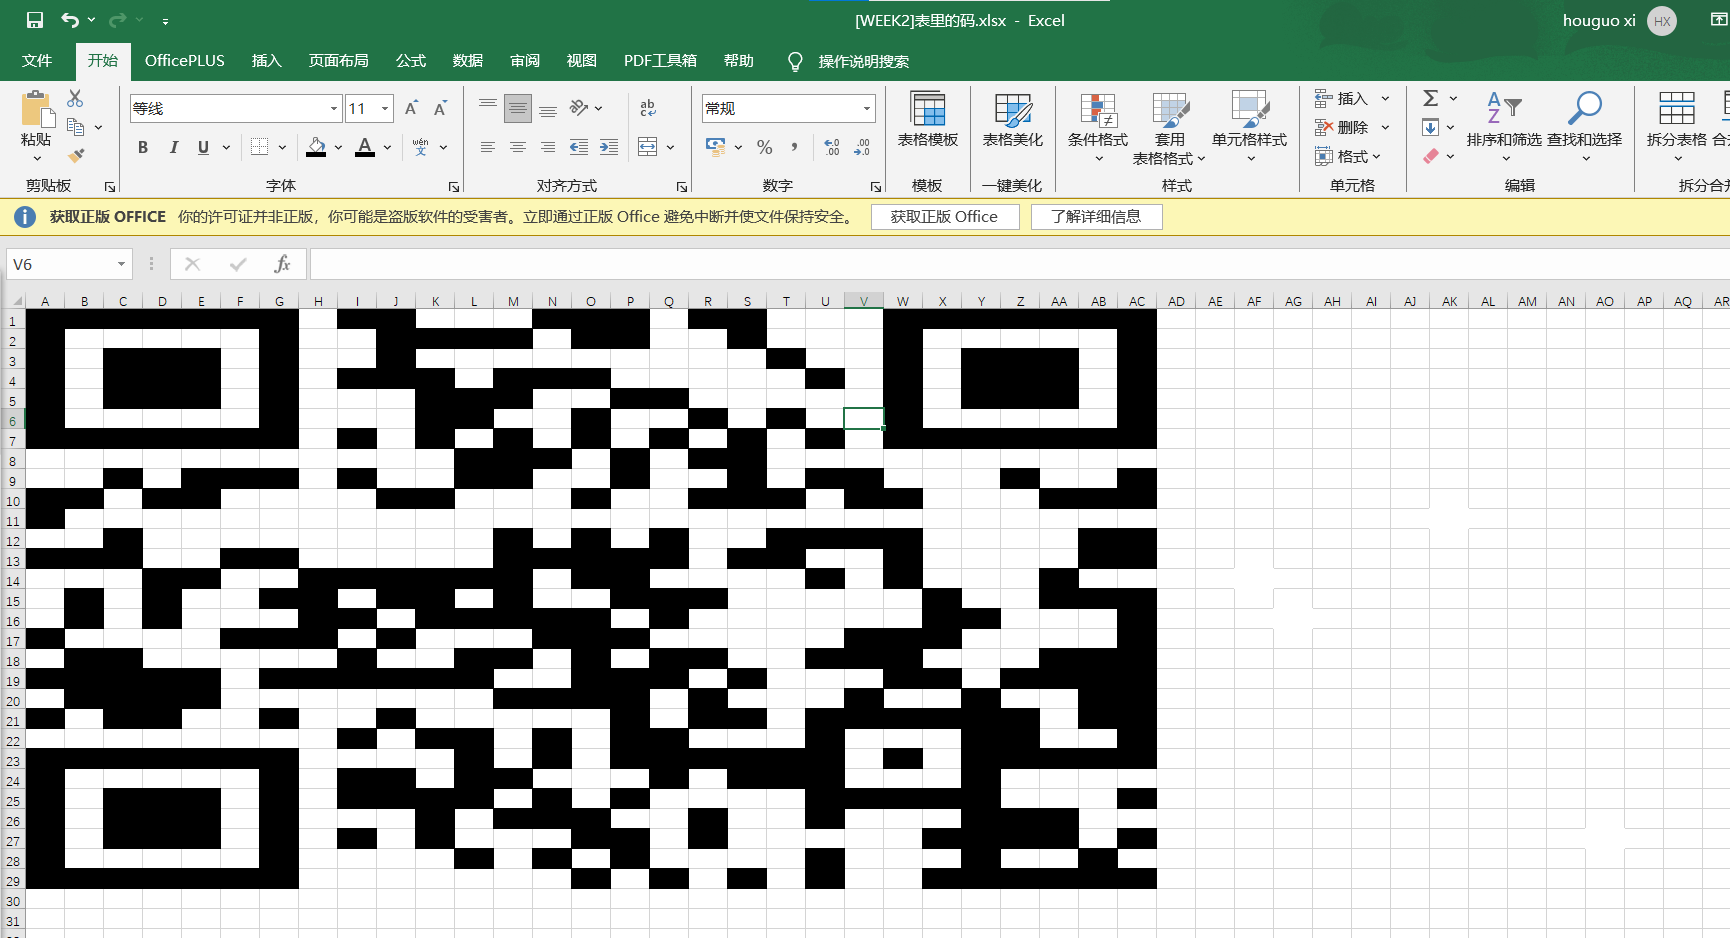Switch to the 公式 formulas tab
The width and height of the screenshot is (1730, 938).
click(x=411, y=61)
